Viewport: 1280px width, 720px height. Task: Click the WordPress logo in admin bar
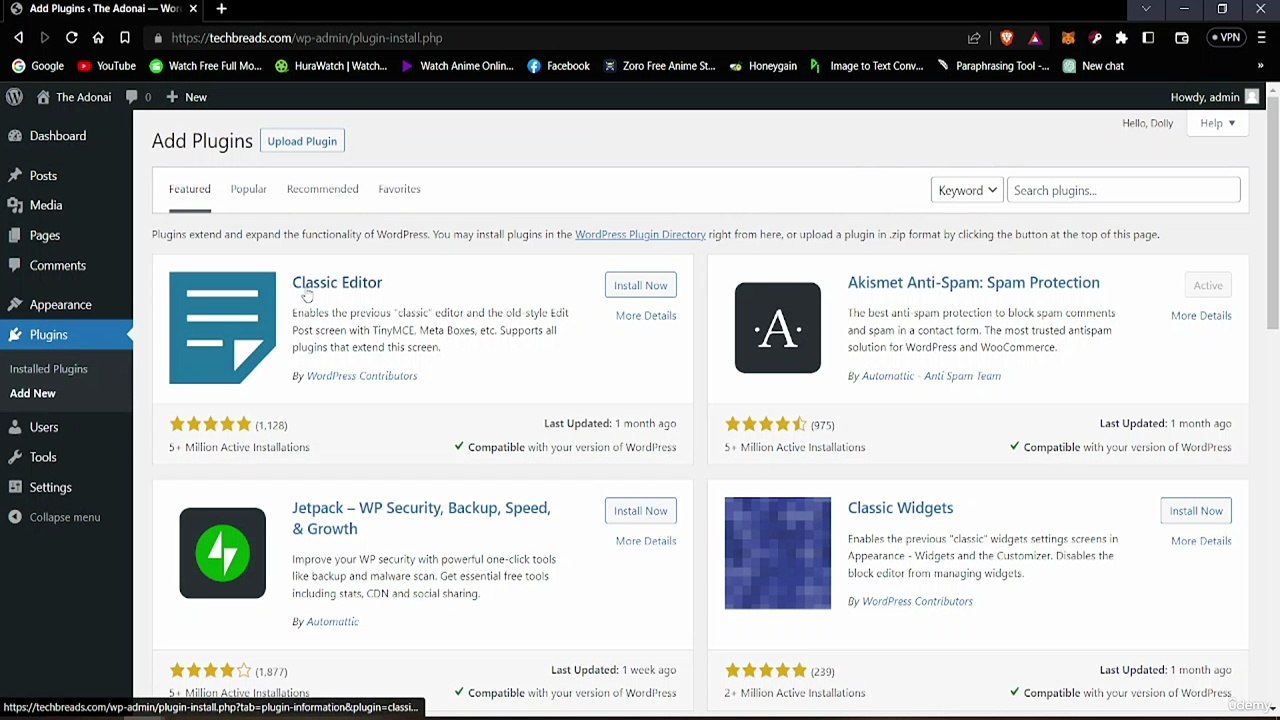pos(15,97)
